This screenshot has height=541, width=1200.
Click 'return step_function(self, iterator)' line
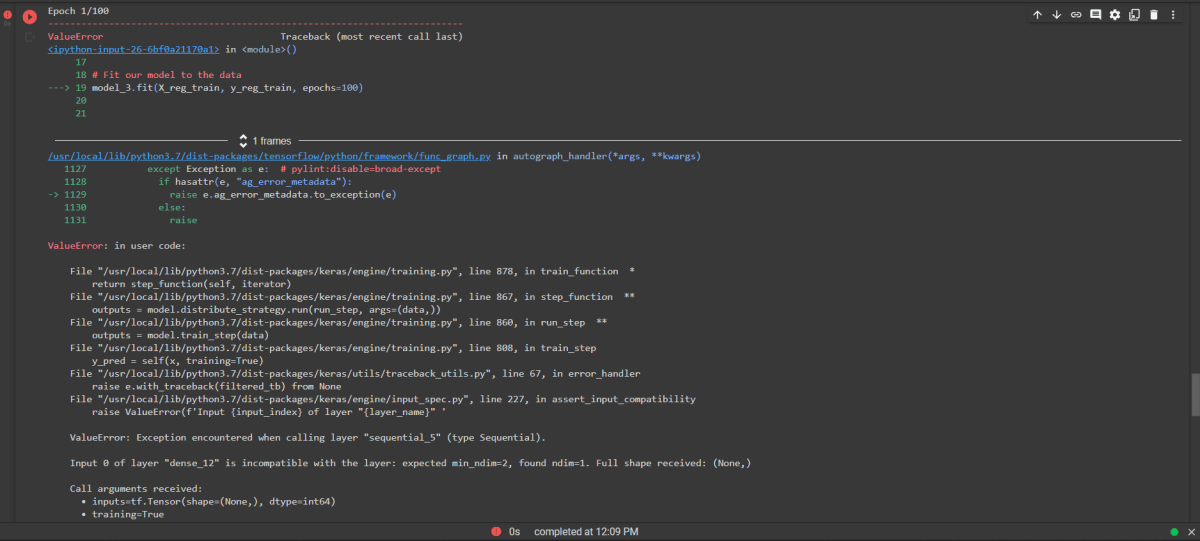click(192, 284)
